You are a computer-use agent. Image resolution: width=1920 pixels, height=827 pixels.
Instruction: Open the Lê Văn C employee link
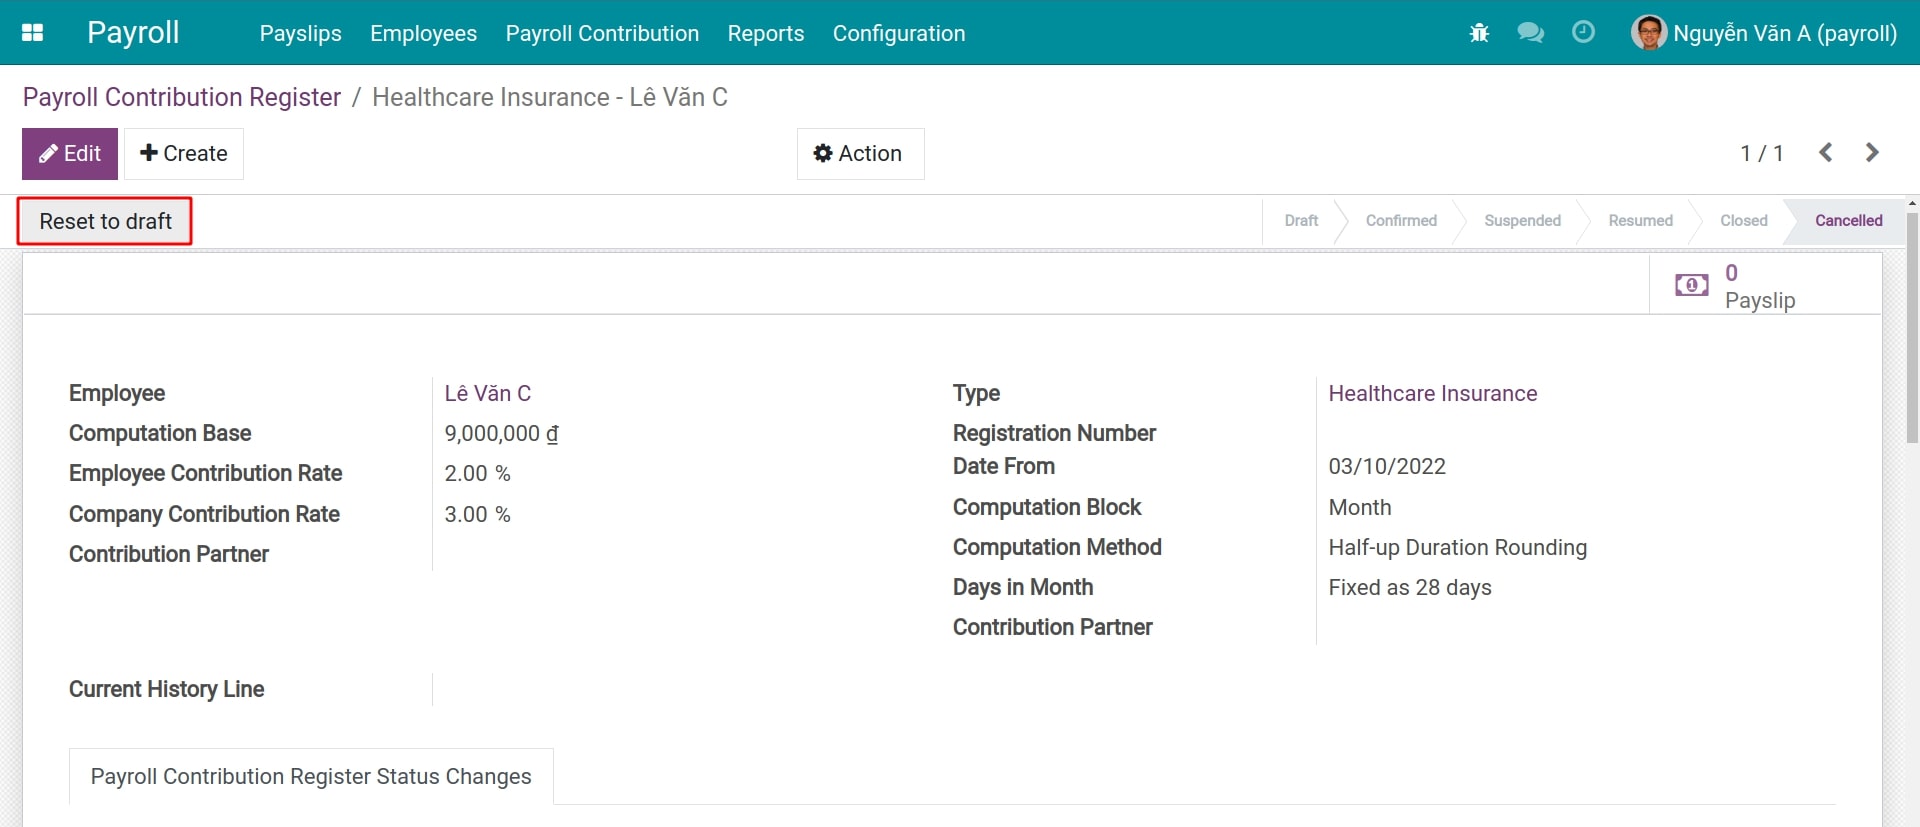click(487, 394)
